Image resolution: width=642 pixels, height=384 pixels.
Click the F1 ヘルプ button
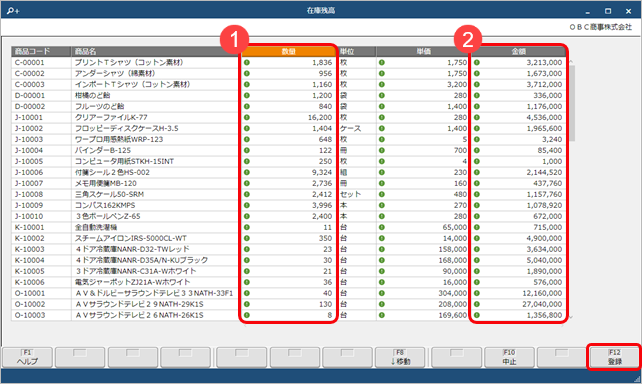27,357
